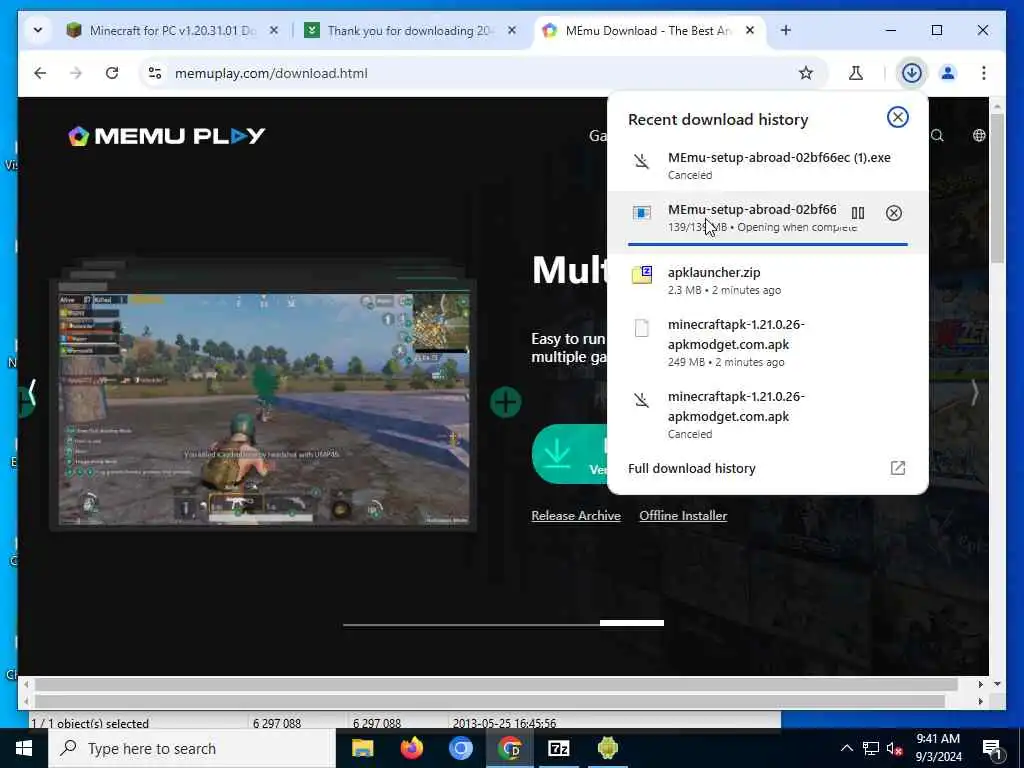1024x768 pixels.
Task: Pause the MEmu-setup-abroad download
Action: click(858, 213)
